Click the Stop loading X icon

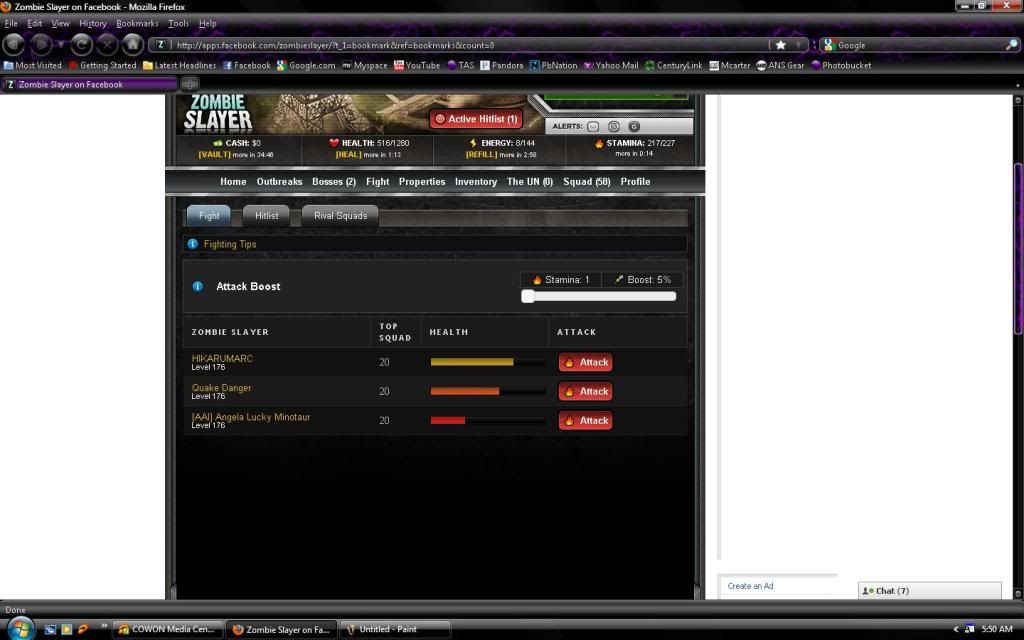107,44
